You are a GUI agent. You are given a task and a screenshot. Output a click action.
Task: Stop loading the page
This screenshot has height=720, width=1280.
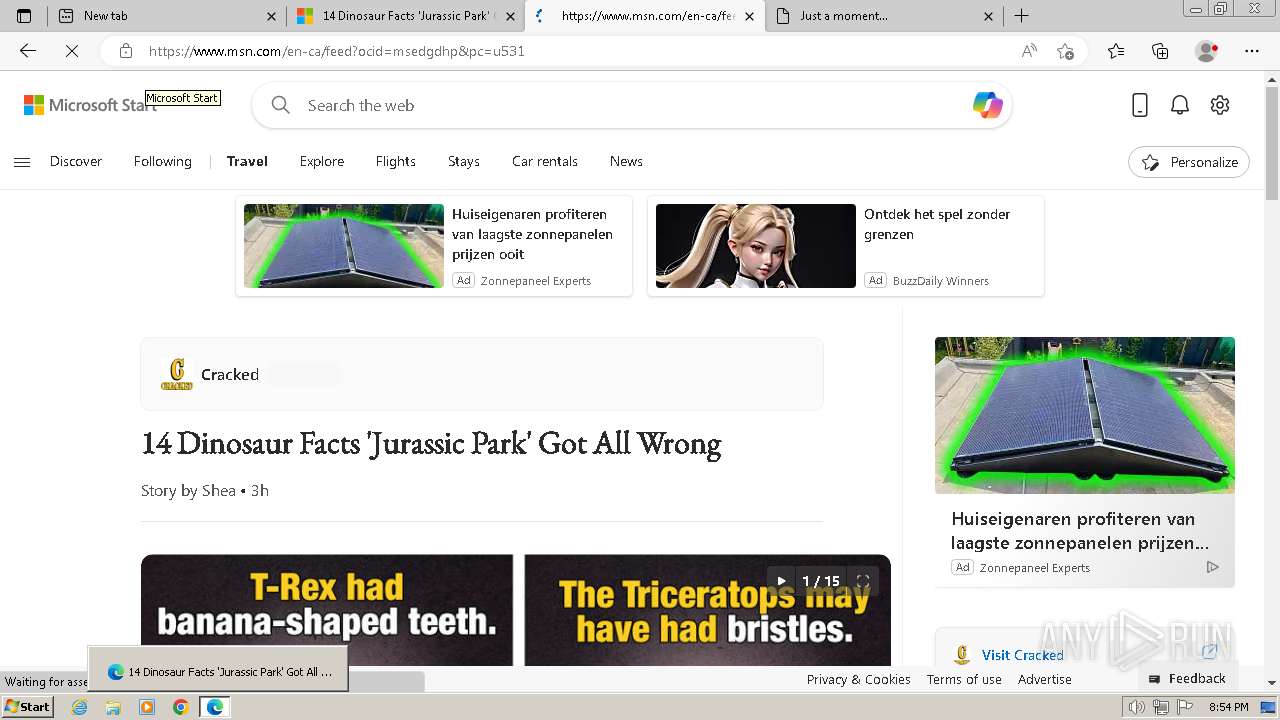click(72, 51)
